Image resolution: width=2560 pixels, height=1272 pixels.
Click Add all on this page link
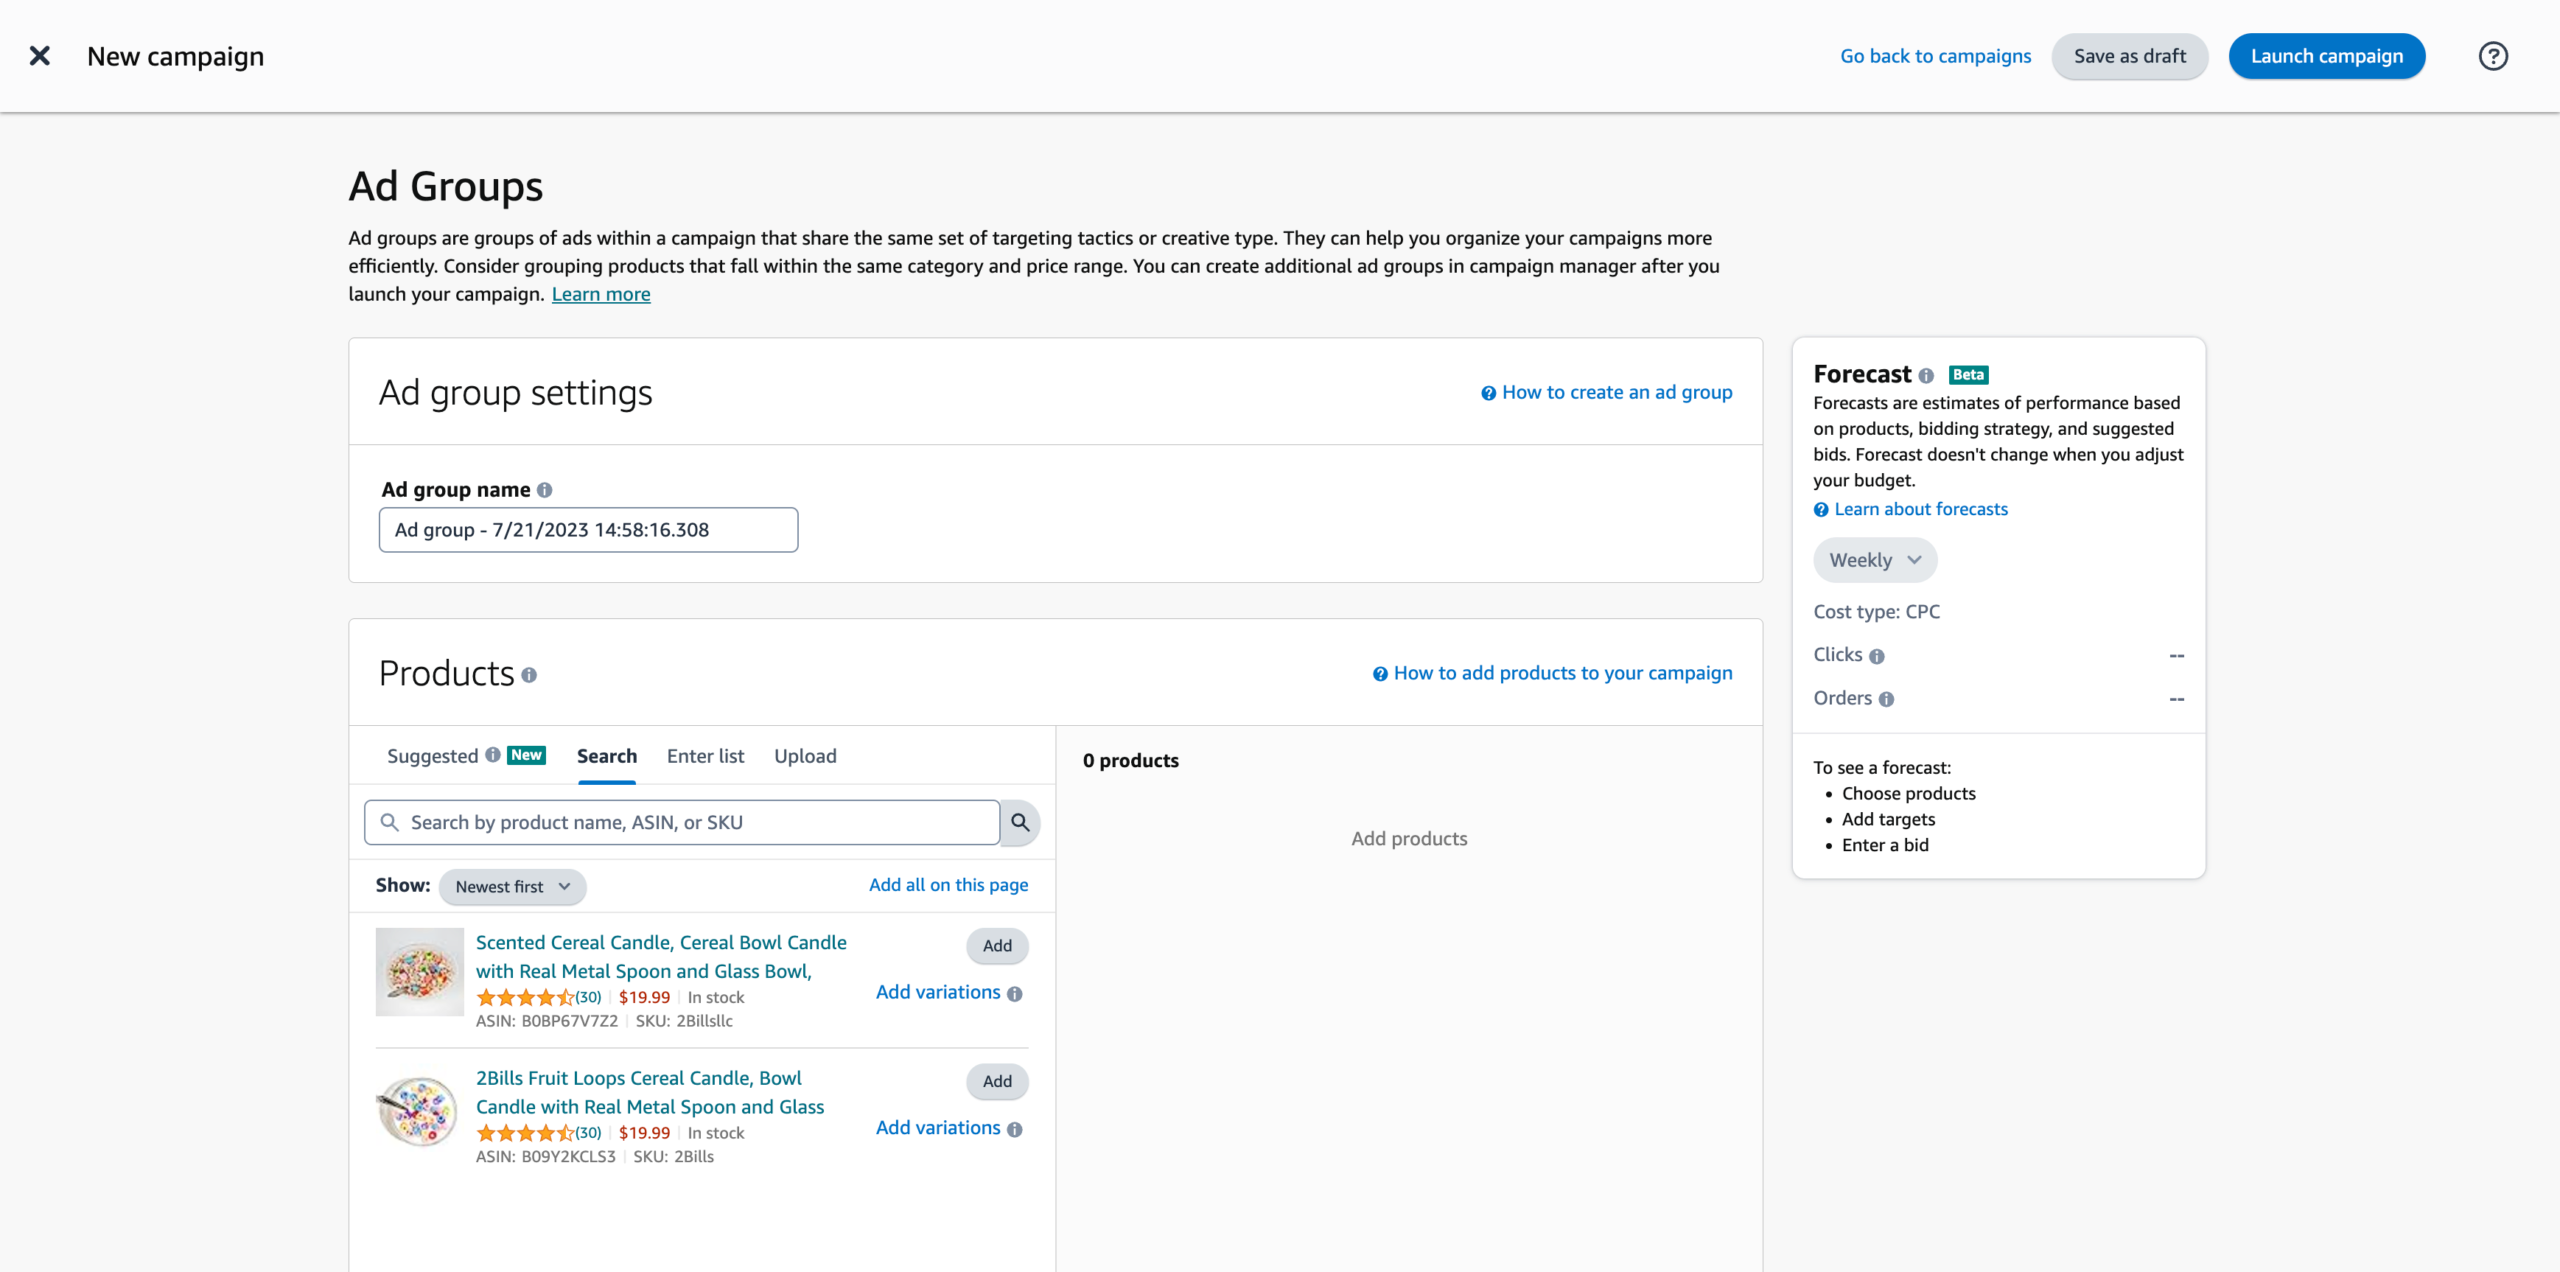[x=948, y=885]
